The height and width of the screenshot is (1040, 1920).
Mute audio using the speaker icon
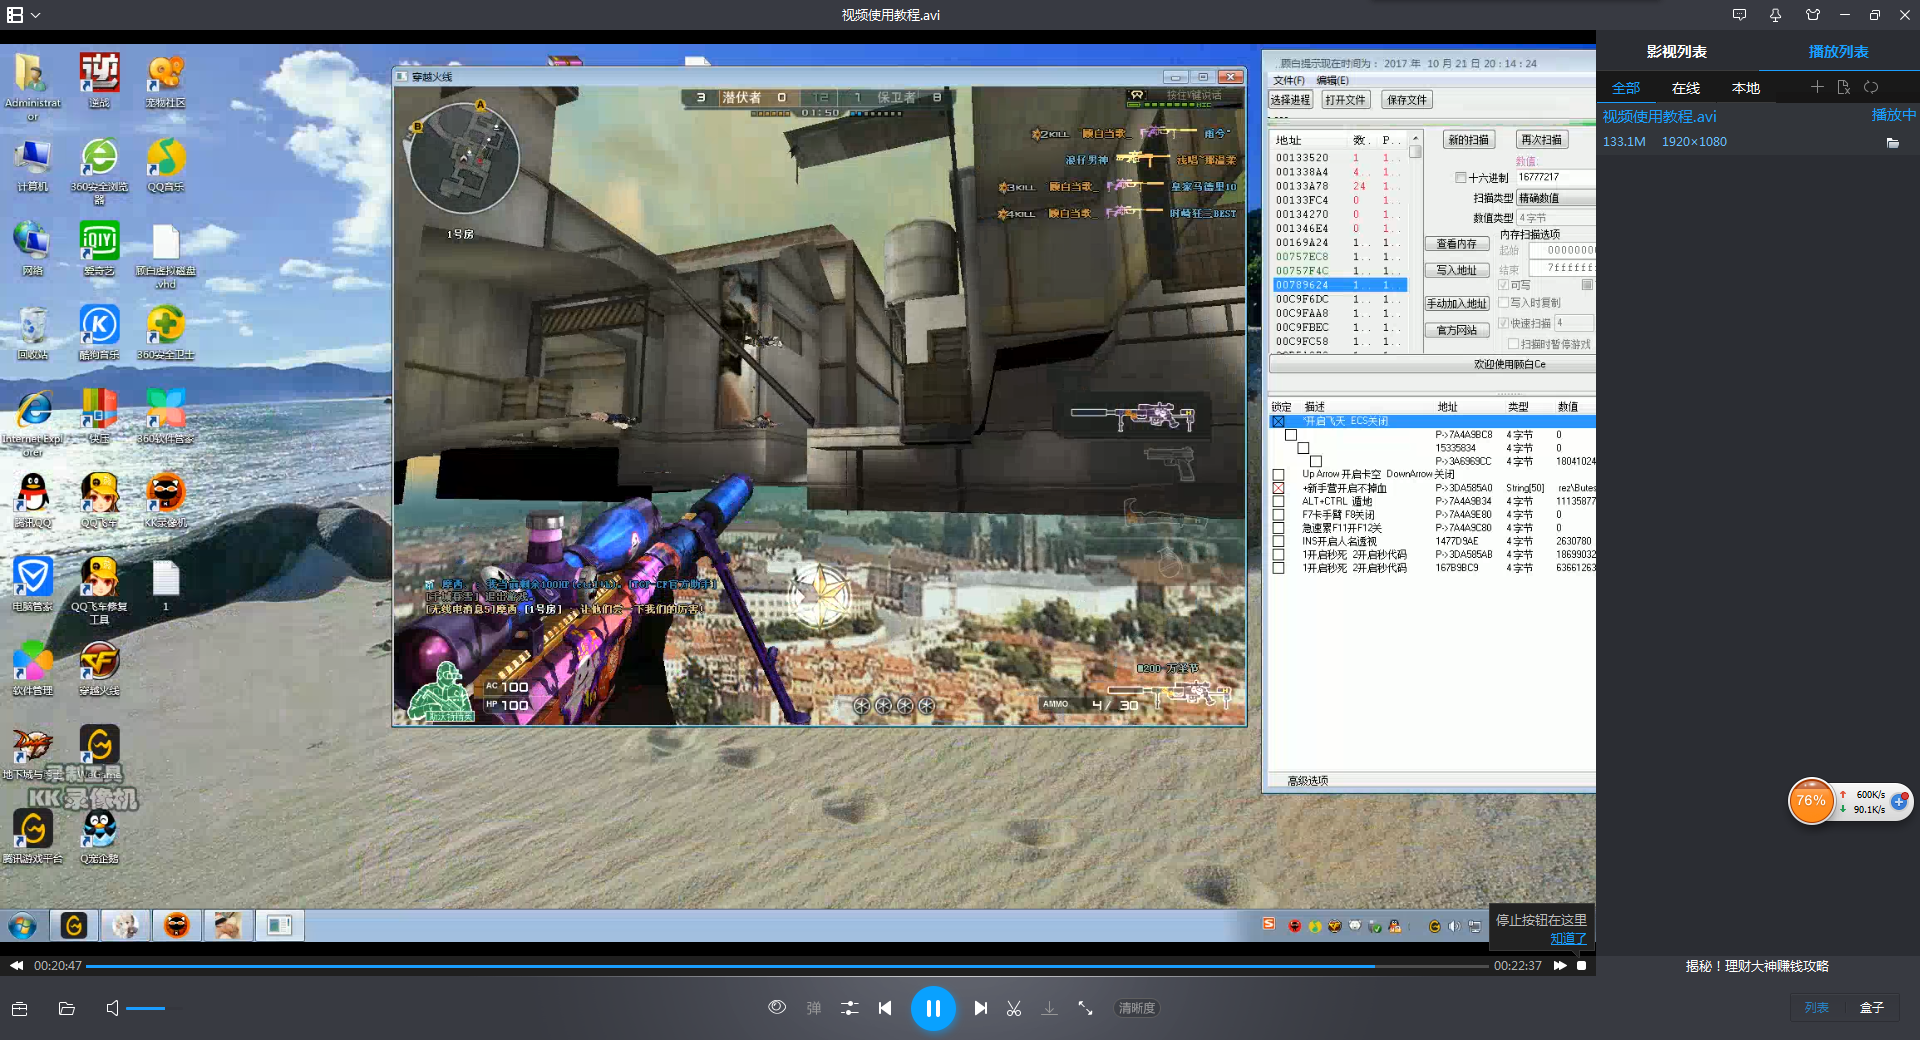click(112, 1008)
